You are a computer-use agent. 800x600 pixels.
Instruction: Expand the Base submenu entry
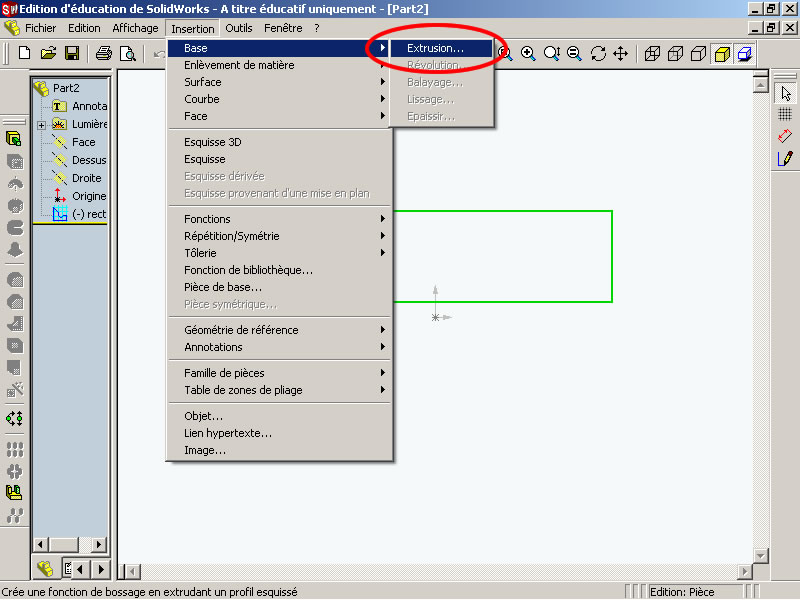(279, 48)
